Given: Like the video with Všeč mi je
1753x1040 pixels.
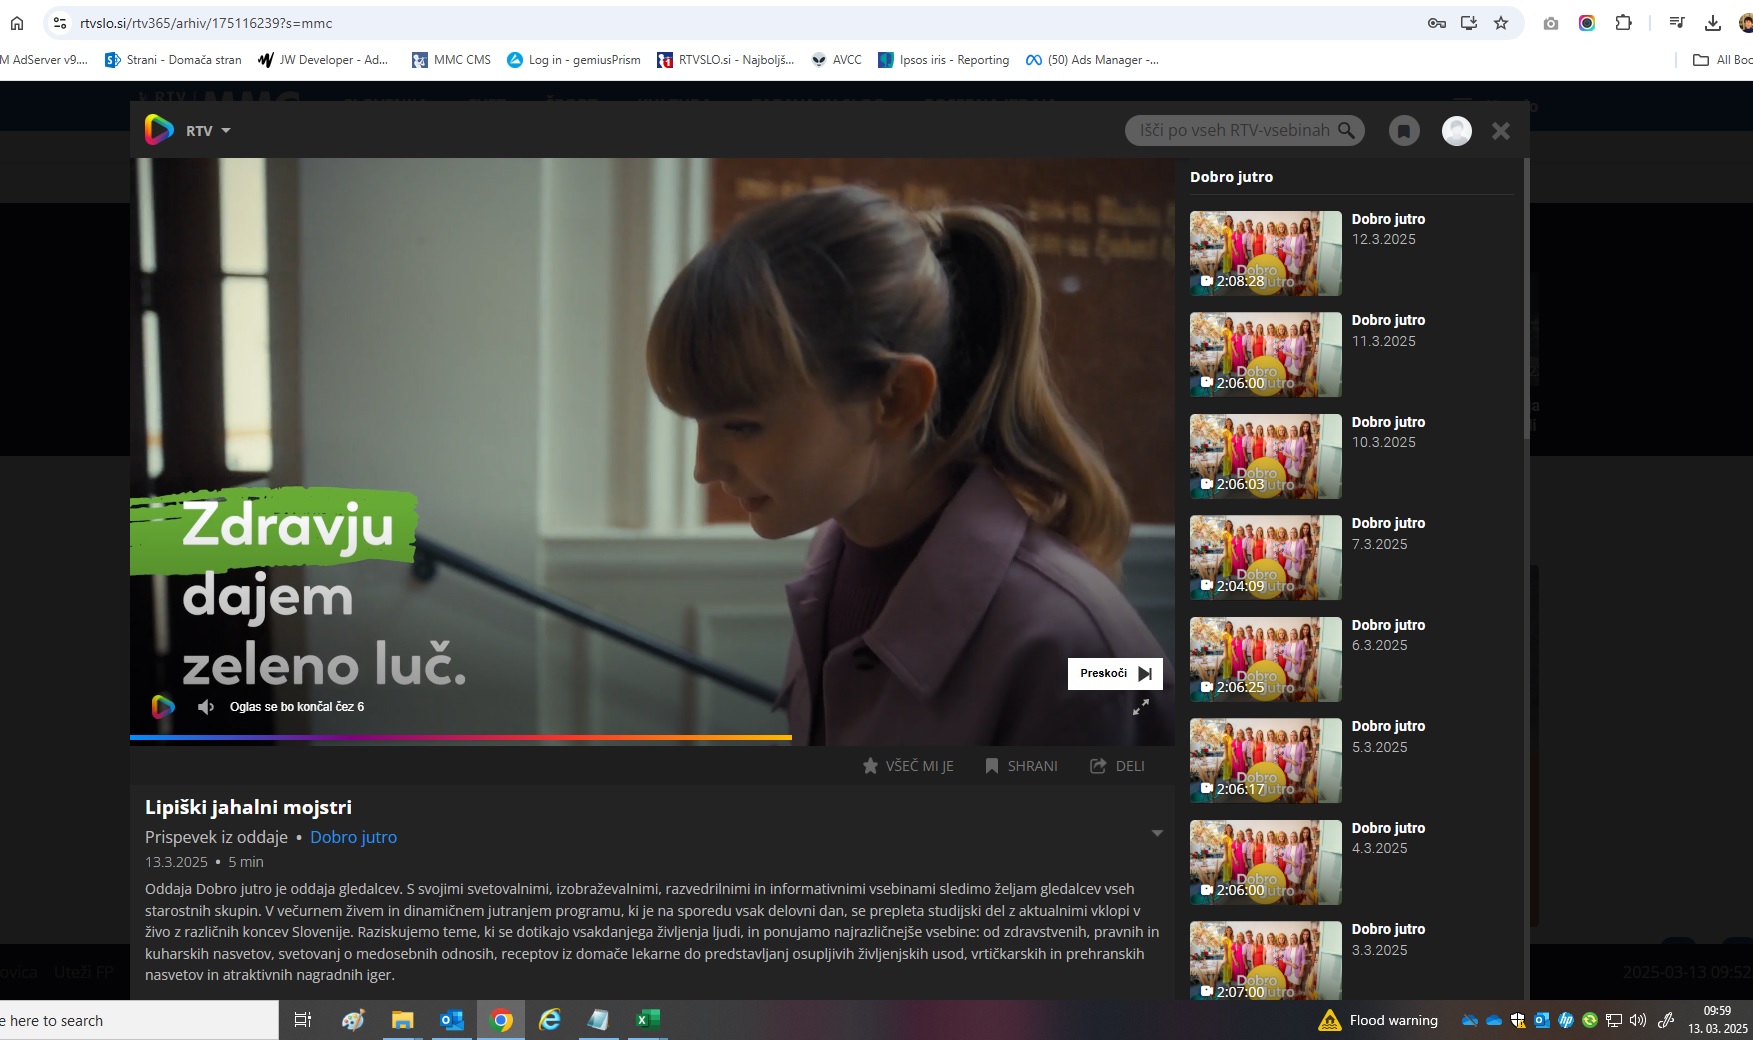Looking at the screenshot, I should tap(907, 766).
